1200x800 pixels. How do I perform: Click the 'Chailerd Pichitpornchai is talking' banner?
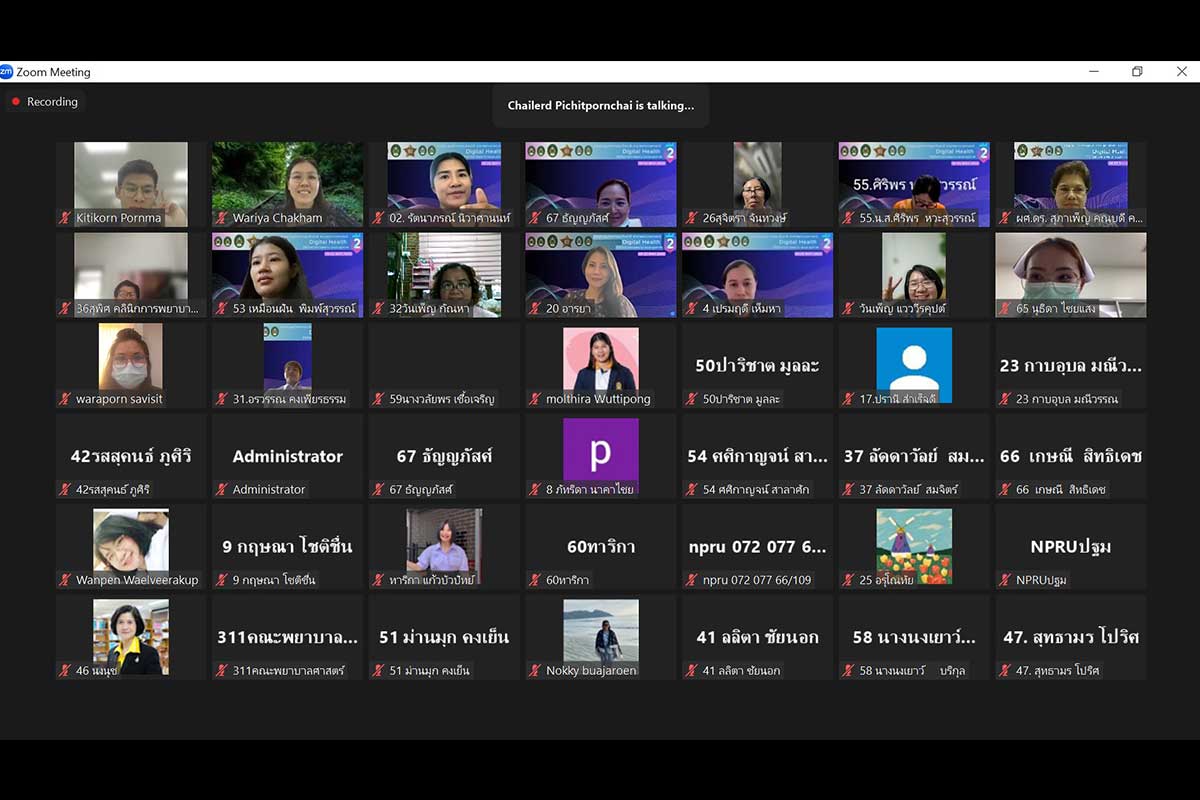[x=600, y=105]
